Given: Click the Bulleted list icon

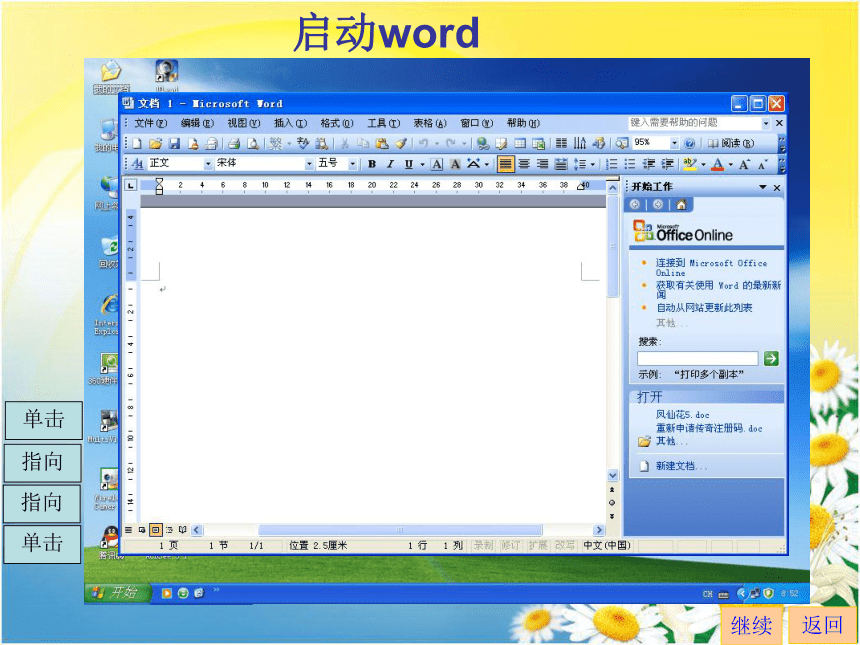Looking at the screenshot, I should (x=630, y=164).
